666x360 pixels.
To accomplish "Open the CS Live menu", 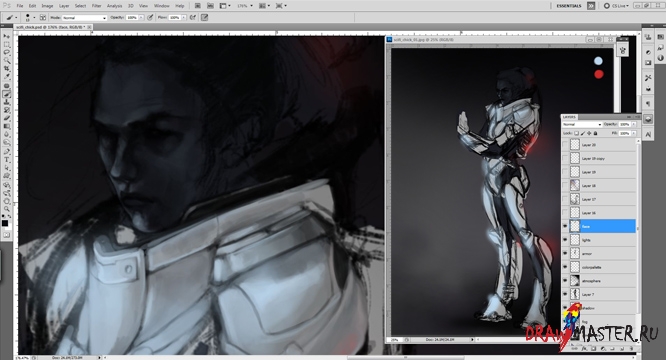I will [x=616, y=6].
